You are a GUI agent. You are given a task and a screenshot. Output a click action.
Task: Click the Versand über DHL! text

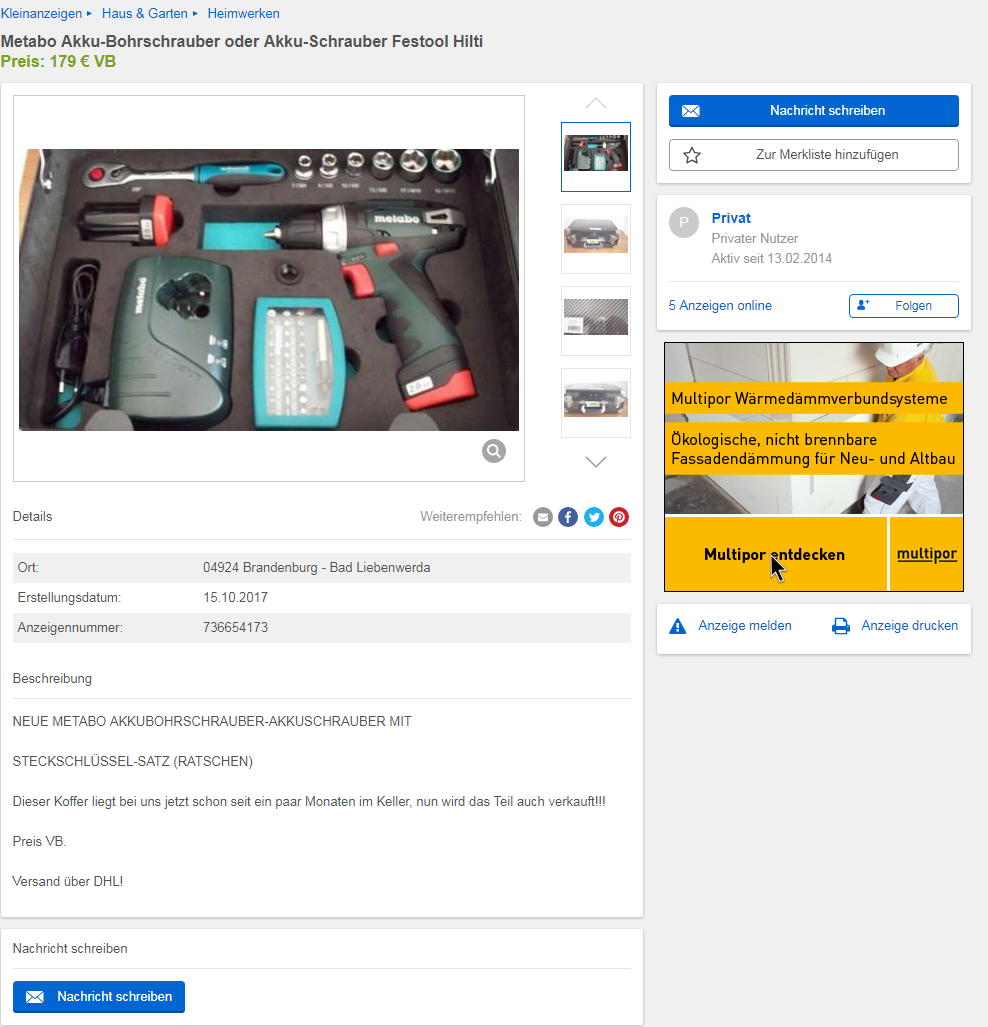click(x=68, y=882)
